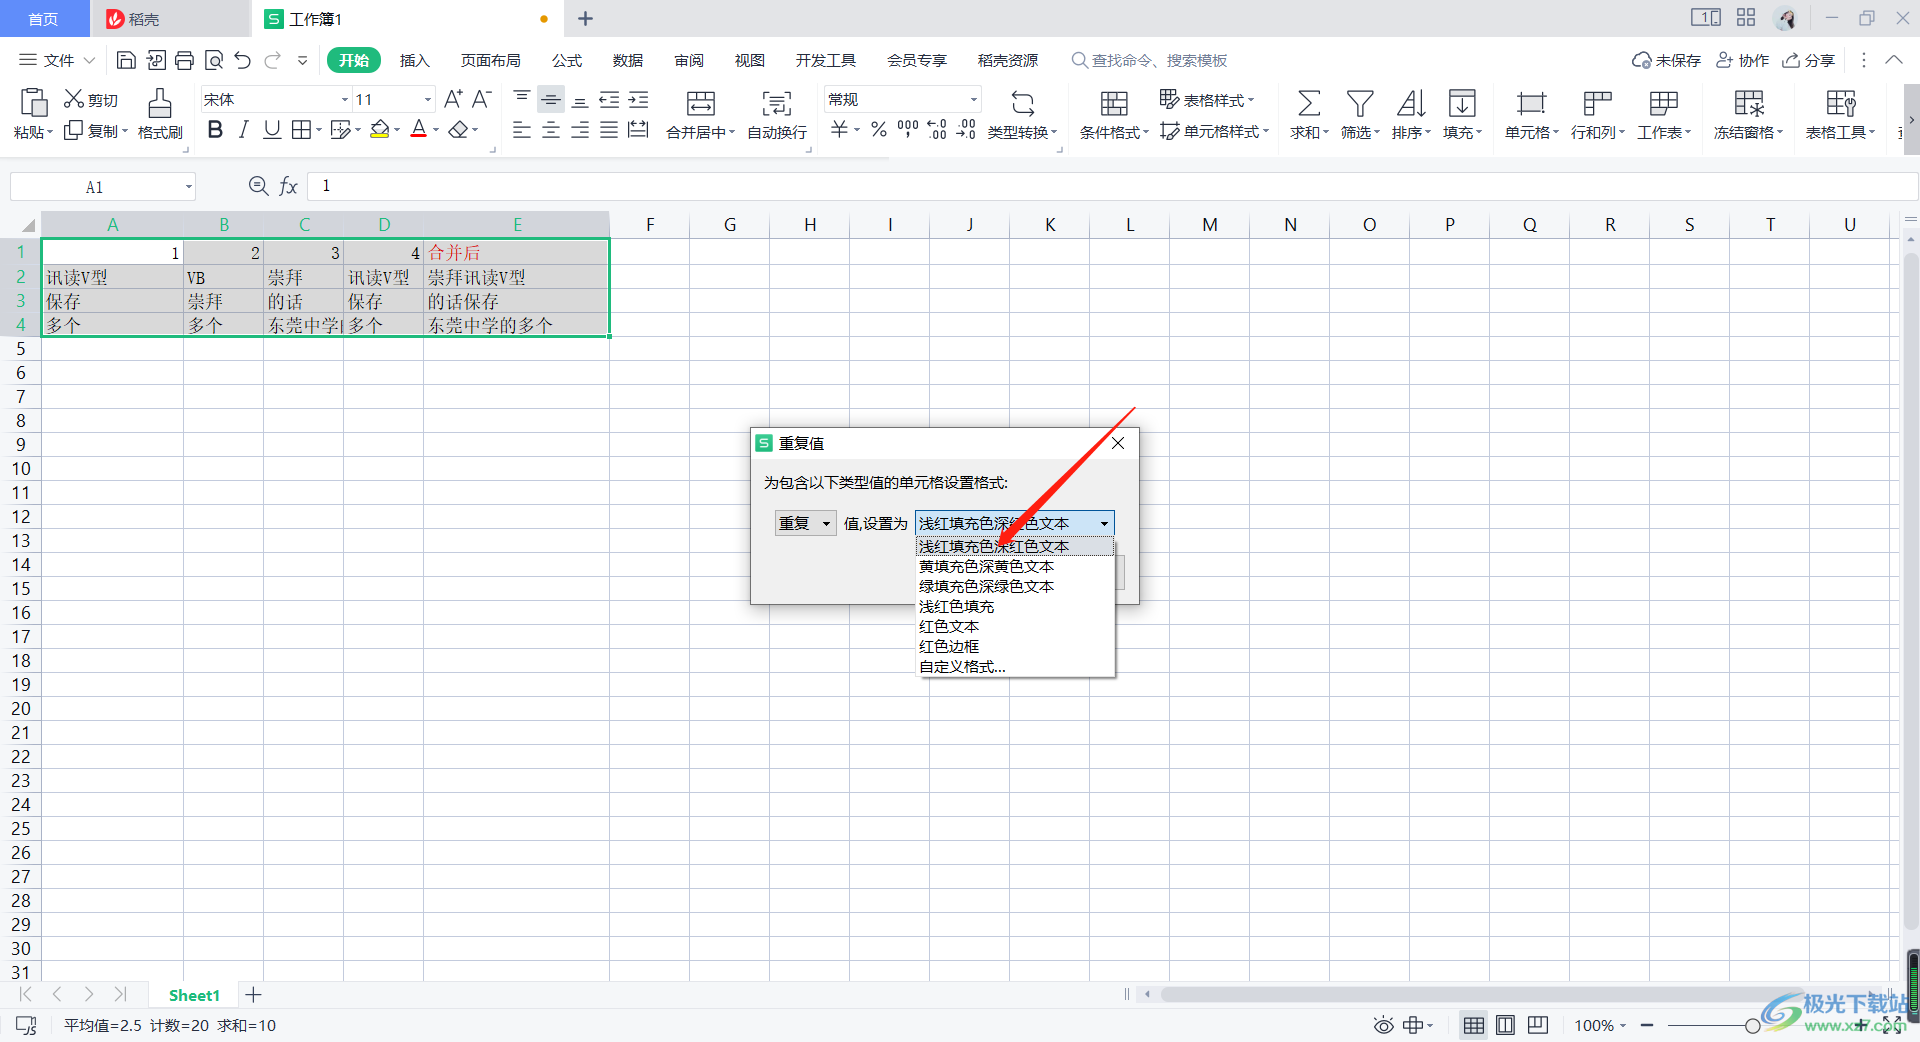Click the Sort (排序) icon
1920x1042 pixels.
coord(1411,103)
